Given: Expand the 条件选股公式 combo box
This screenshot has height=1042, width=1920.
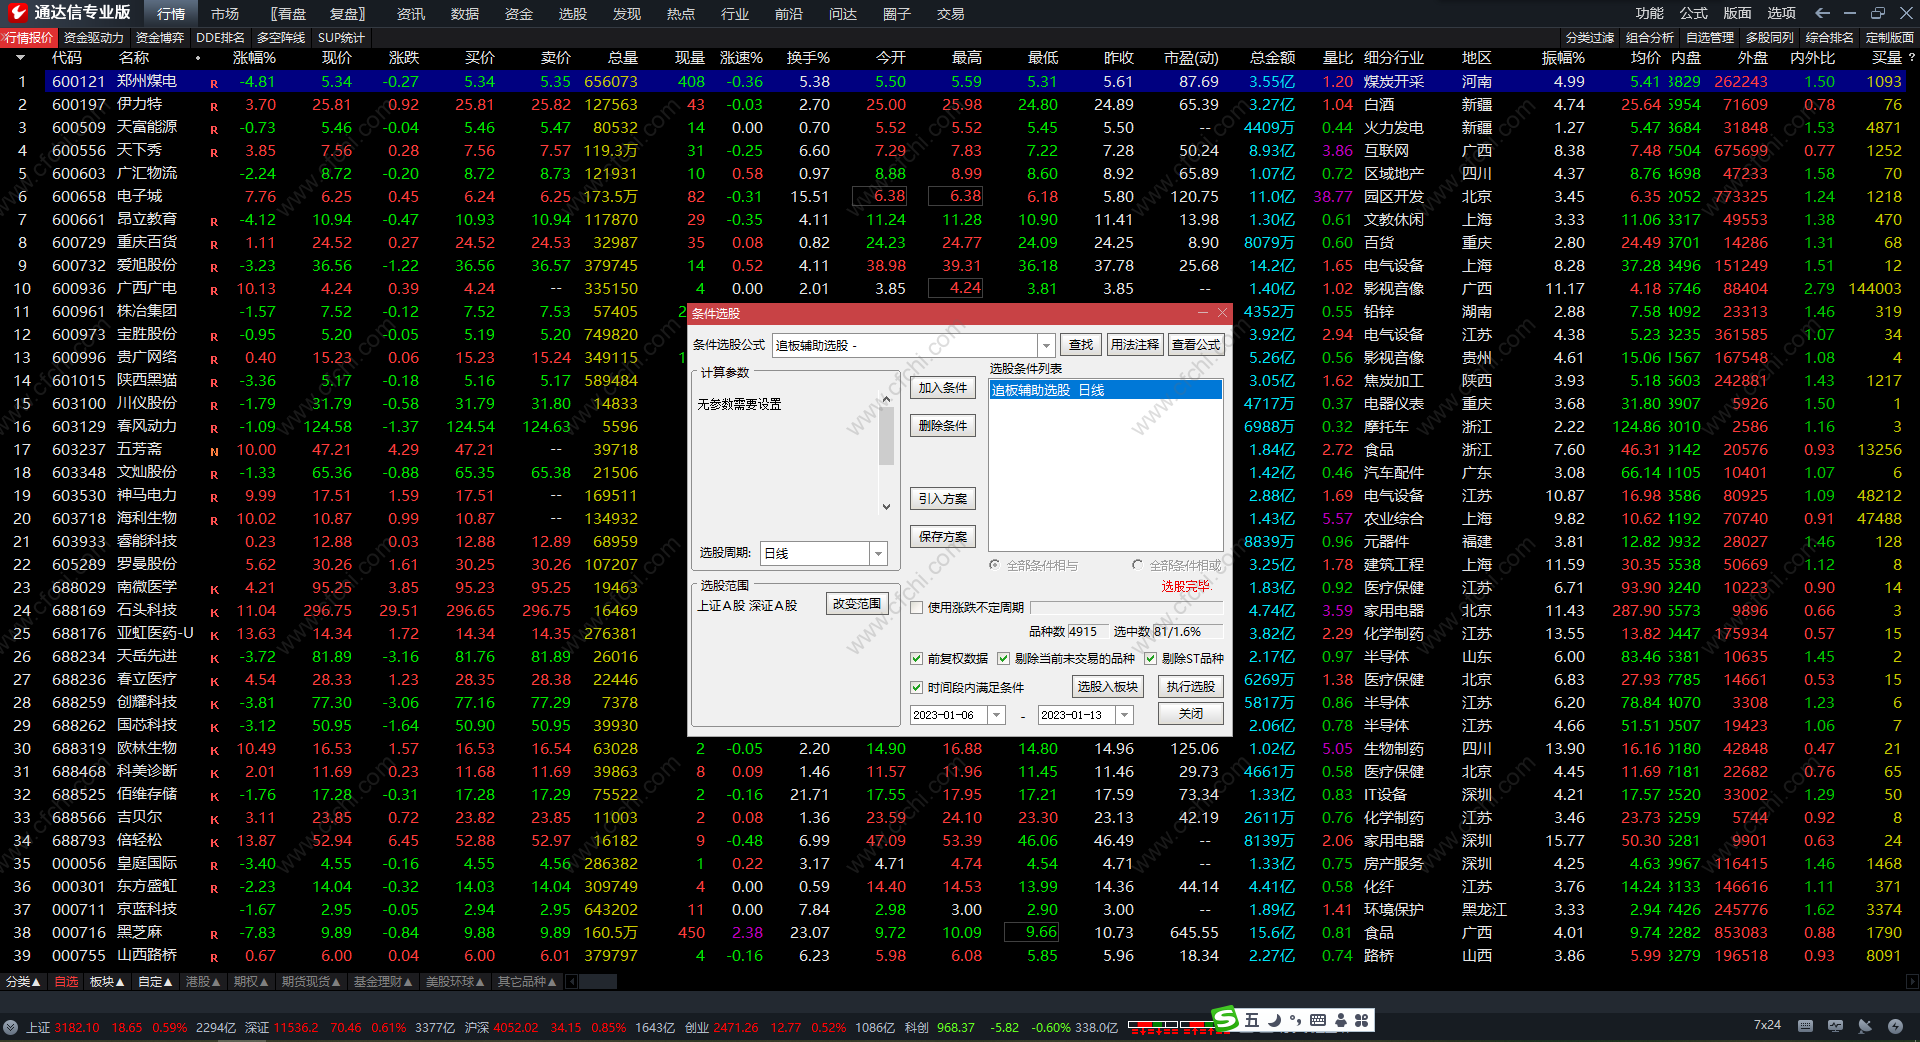Looking at the screenshot, I should click(1046, 345).
